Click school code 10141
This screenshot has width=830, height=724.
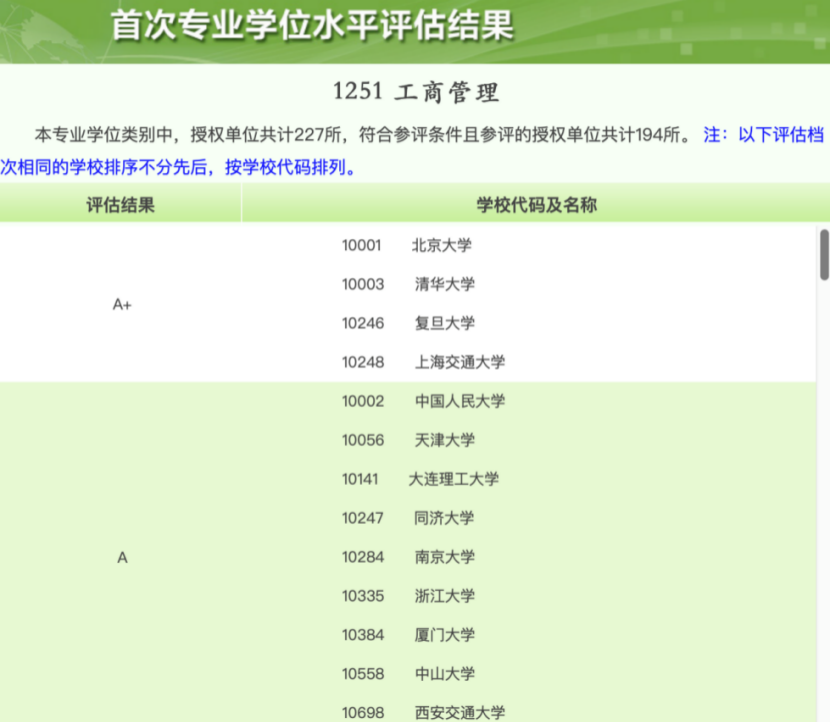click(360, 479)
